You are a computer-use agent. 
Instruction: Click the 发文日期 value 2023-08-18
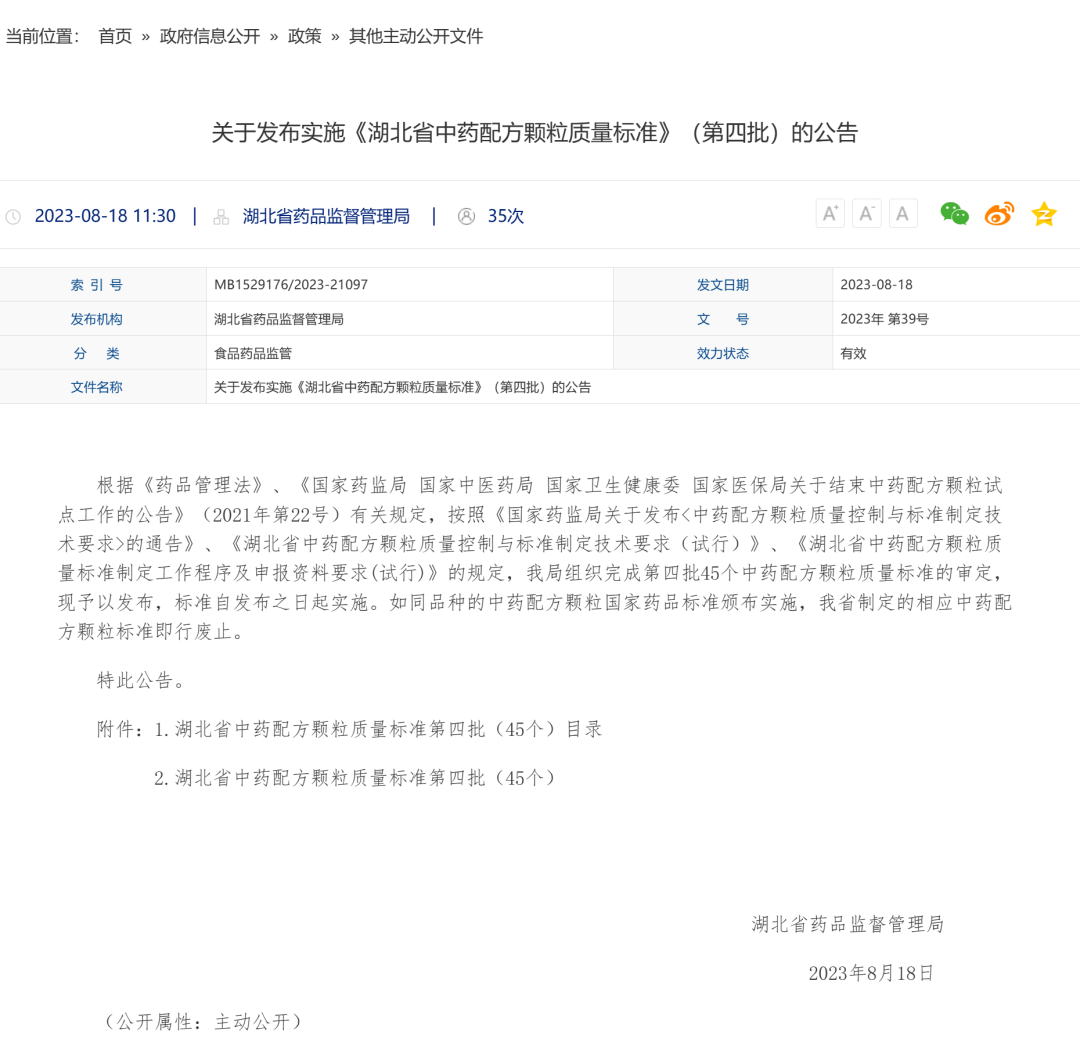point(876,284)
